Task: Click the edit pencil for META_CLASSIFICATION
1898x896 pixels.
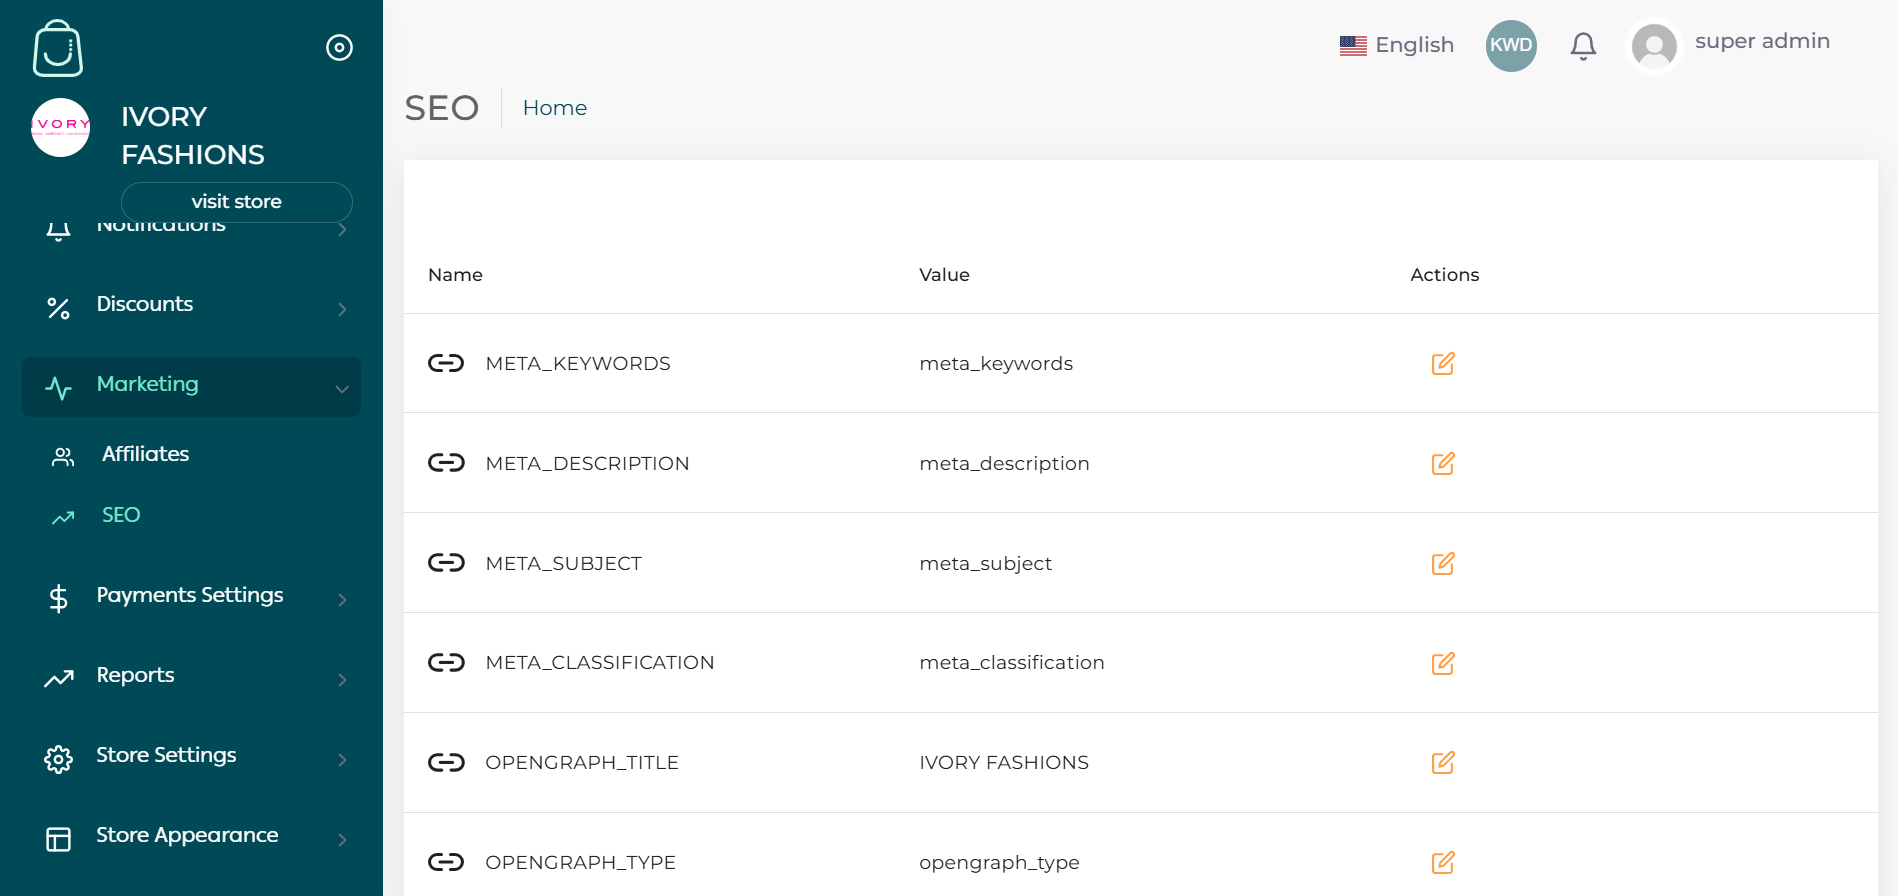Action: click(1442, 663)
